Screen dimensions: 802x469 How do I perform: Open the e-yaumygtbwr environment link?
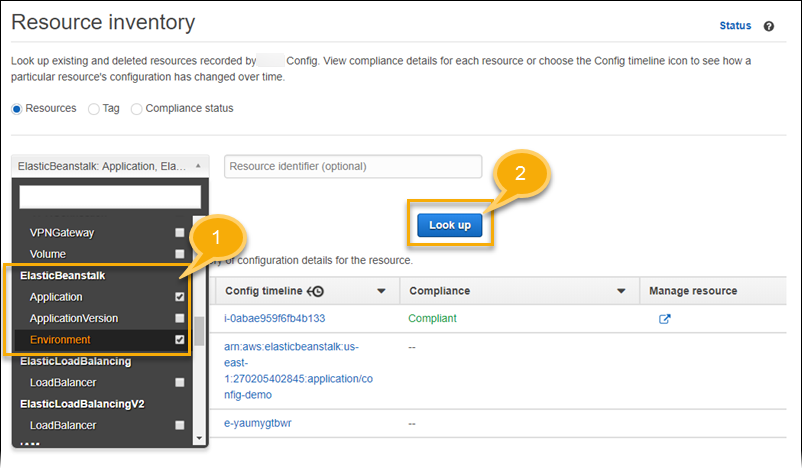tap(259, 423)
